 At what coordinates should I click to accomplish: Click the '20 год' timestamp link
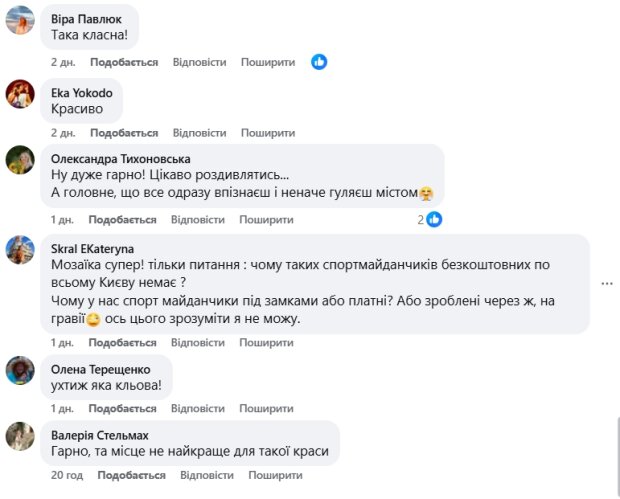66,476
